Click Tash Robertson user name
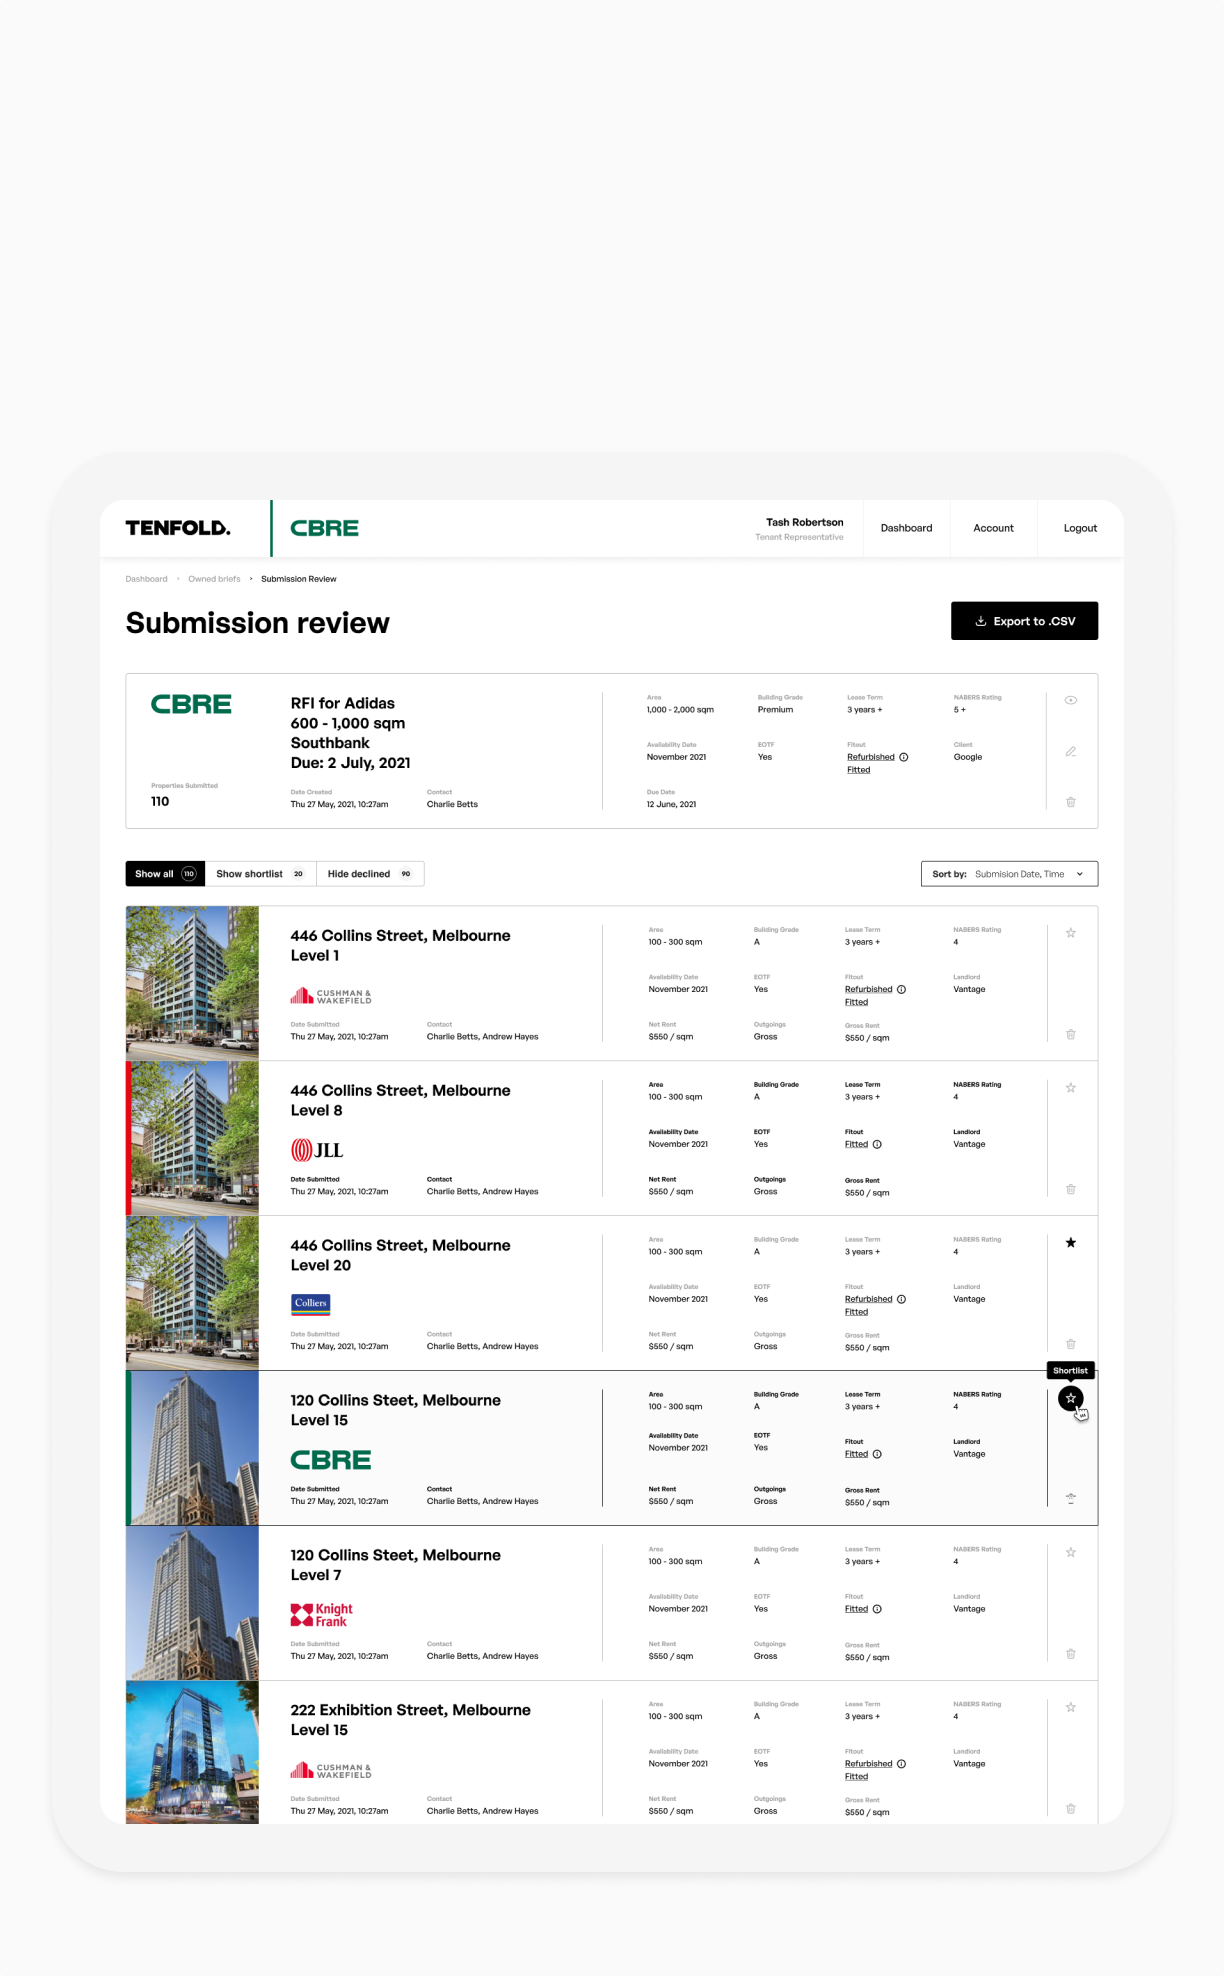Screen dimensions: 1224x1976 tap(805, 522)
